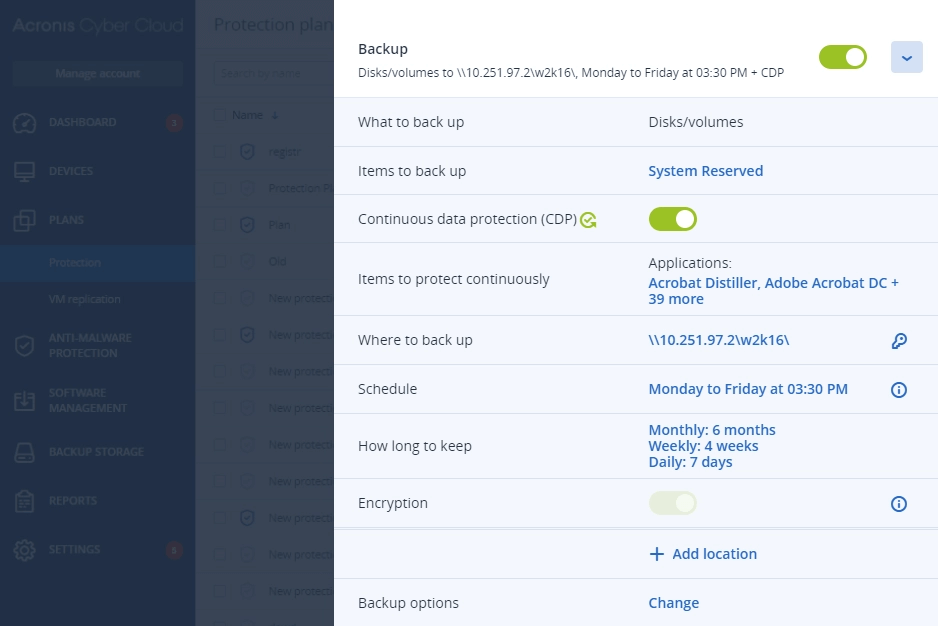Open the How long to keep retention settings
938x626 pixels.
(x=712, y=446)
